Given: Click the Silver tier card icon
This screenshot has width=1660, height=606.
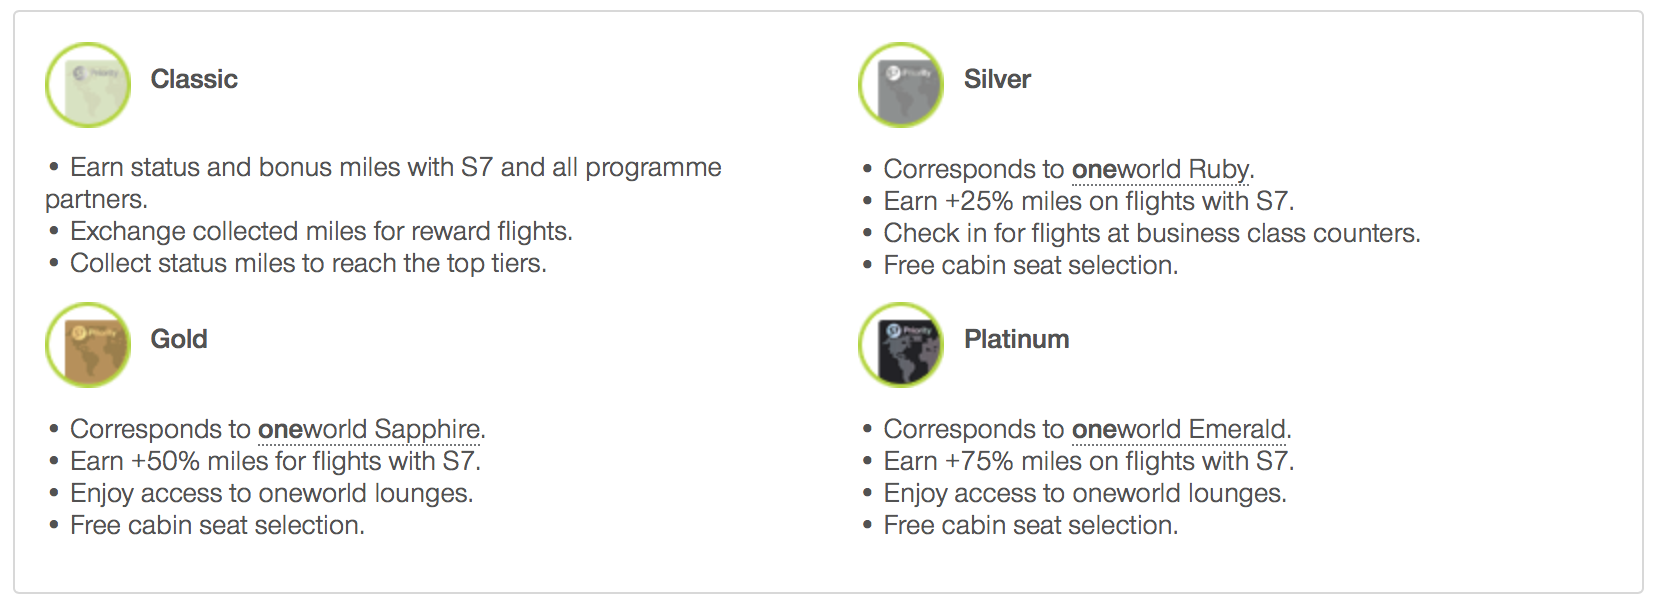Looking at the screenshot, I should point(901,85).
